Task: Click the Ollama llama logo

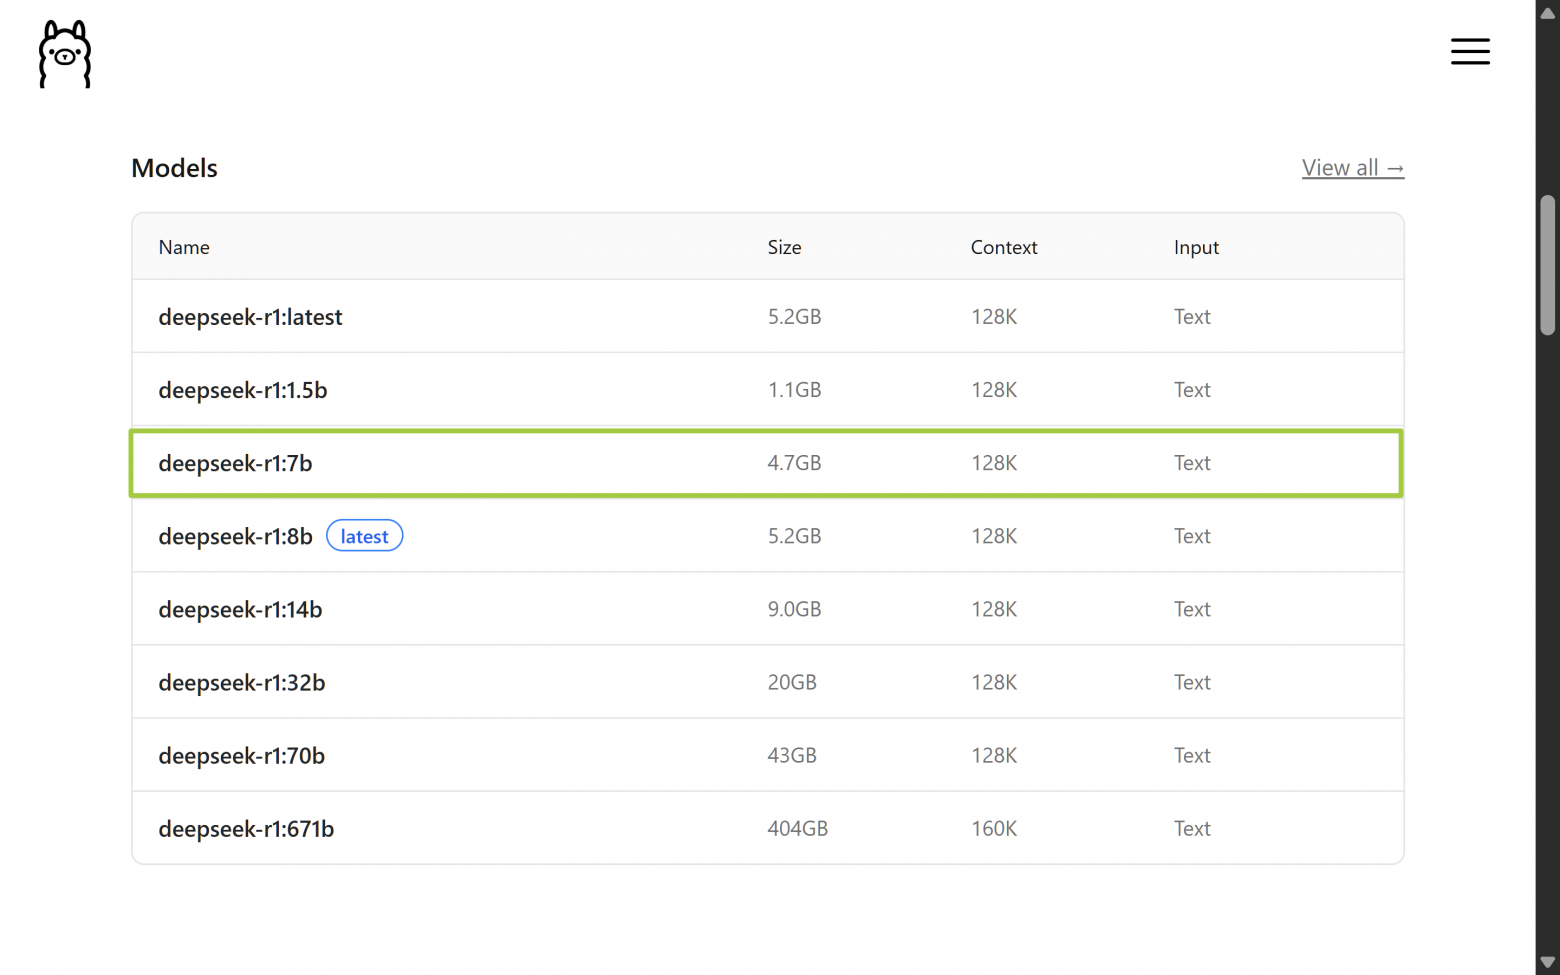Action: coord(65,54)
